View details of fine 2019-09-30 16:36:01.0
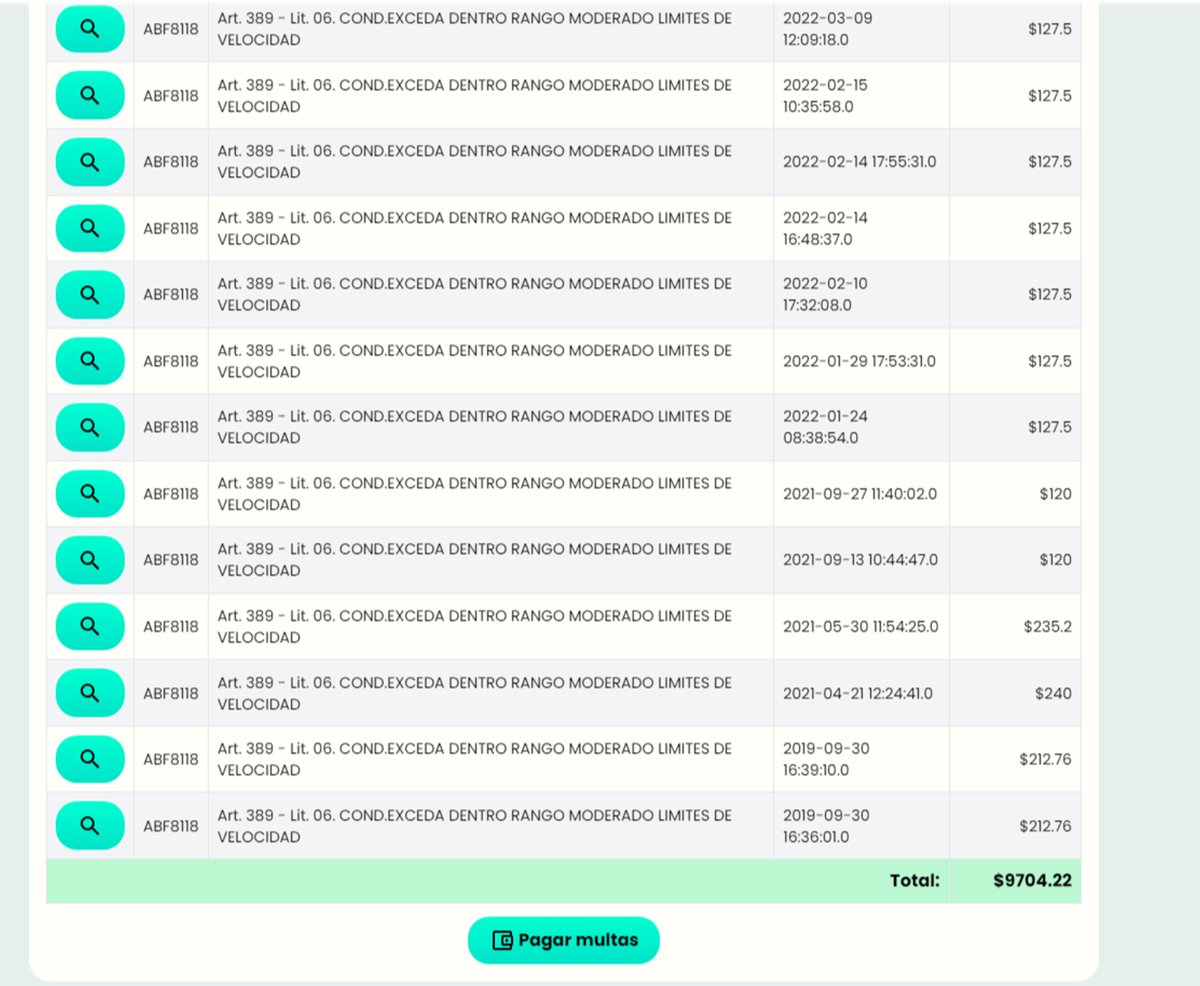1200x986 pixels. tap(90, 826)
